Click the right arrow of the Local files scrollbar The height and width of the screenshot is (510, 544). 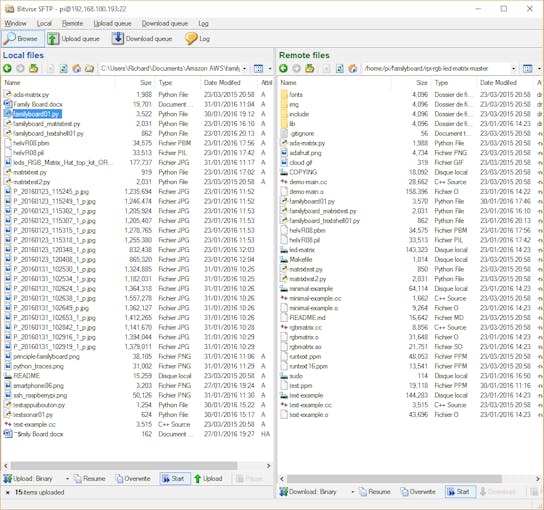pyautogui.click(x=269, y=466)
